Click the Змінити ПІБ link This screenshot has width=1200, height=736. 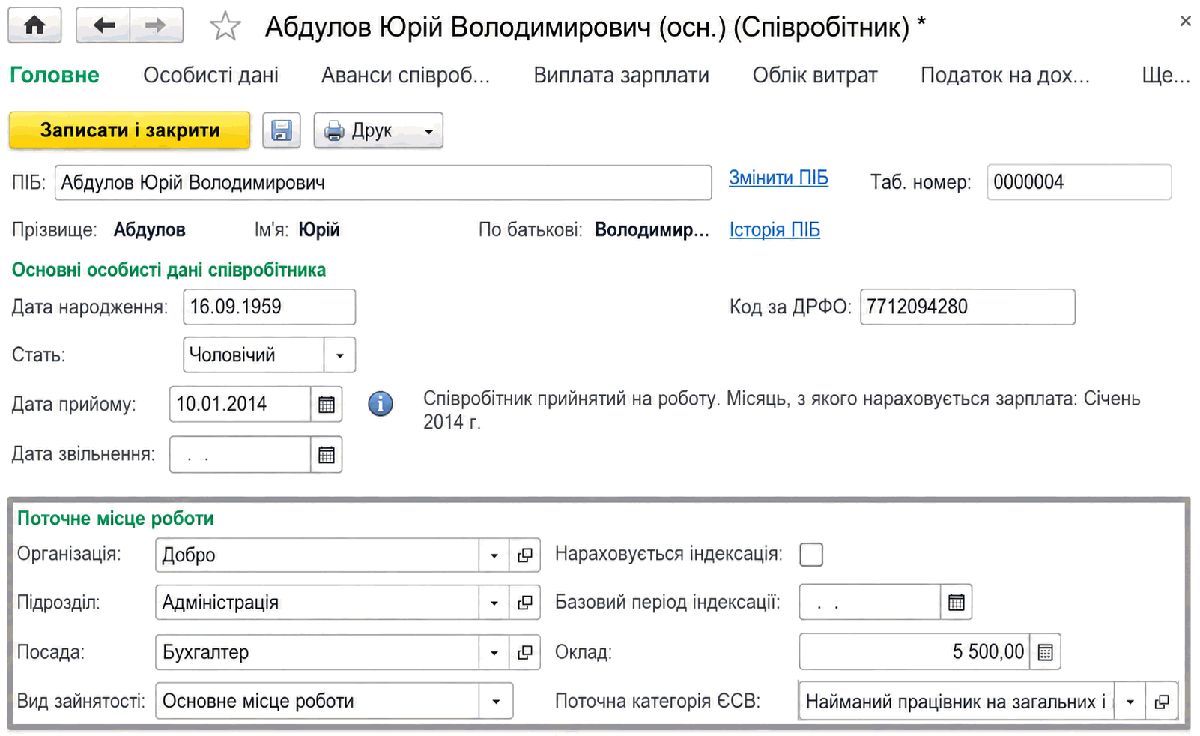pos(779,179)
